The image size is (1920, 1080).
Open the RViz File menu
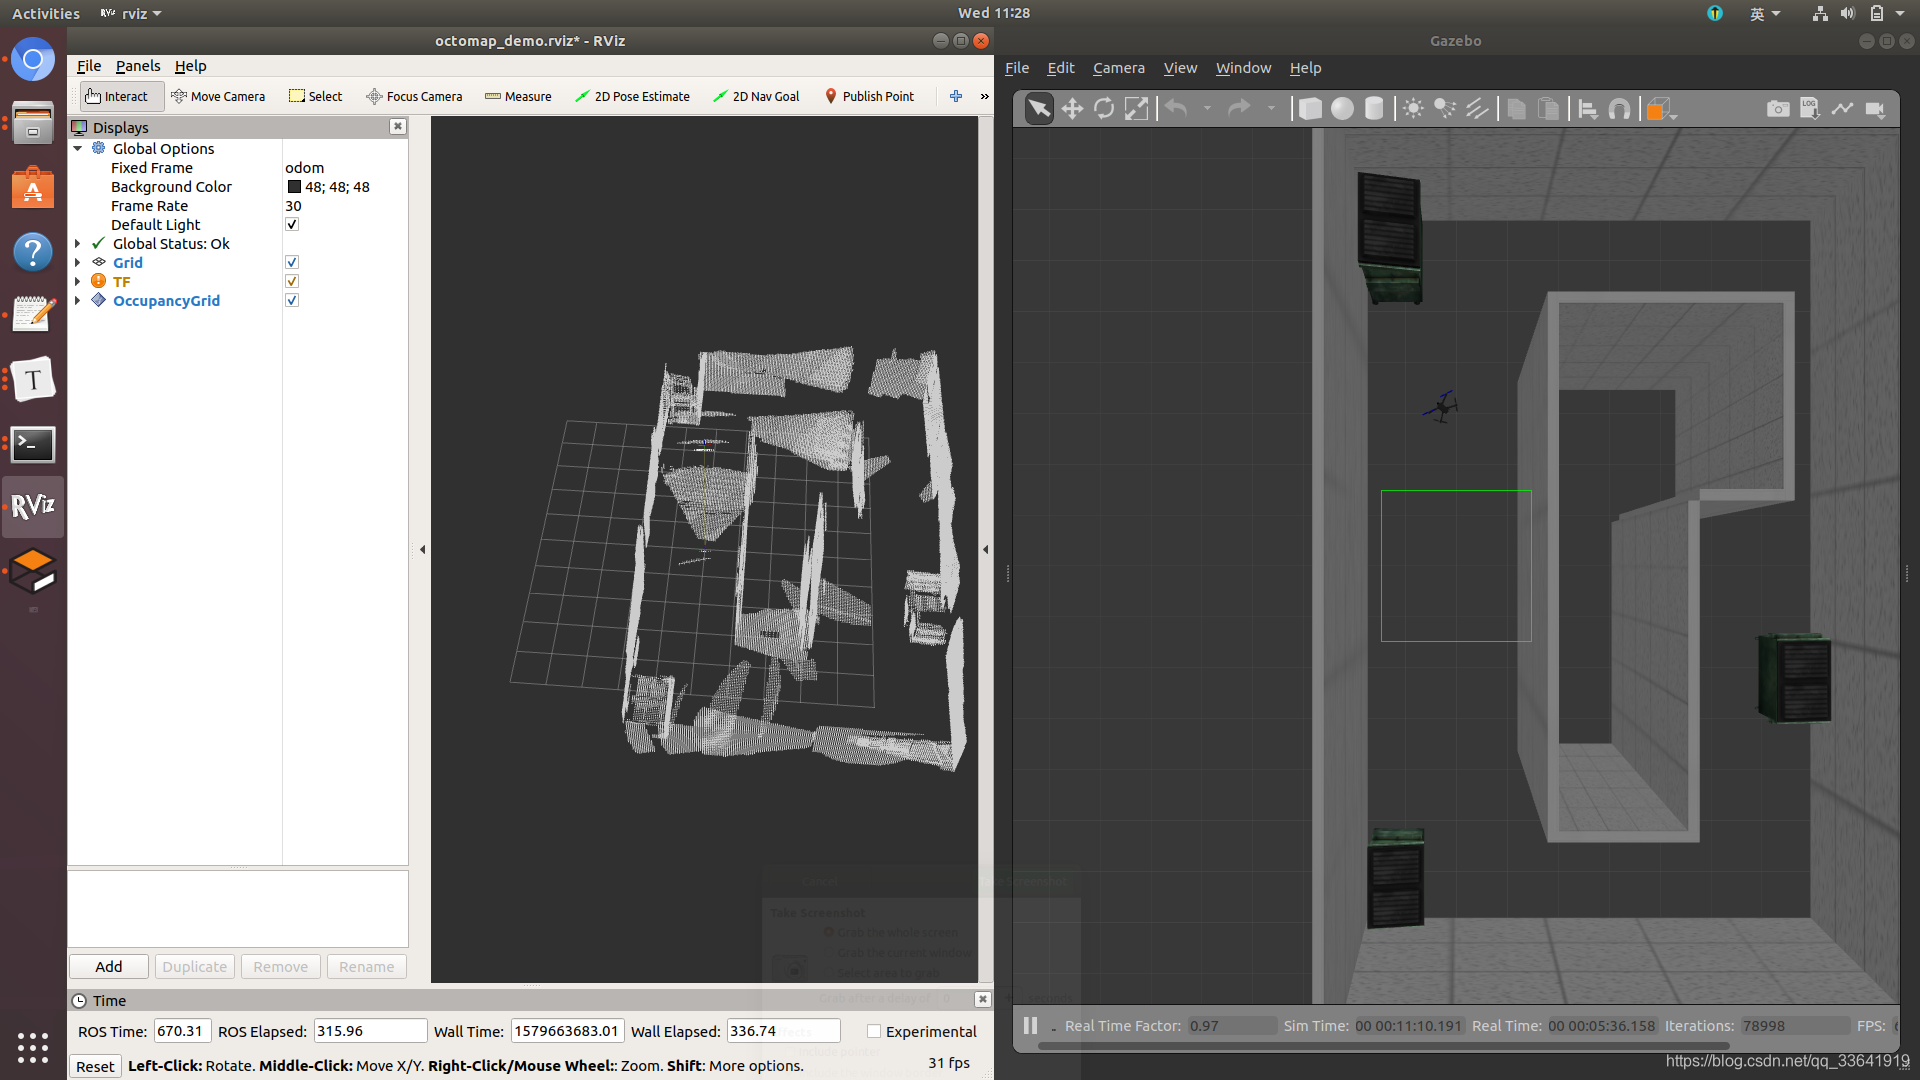(89, 66)
